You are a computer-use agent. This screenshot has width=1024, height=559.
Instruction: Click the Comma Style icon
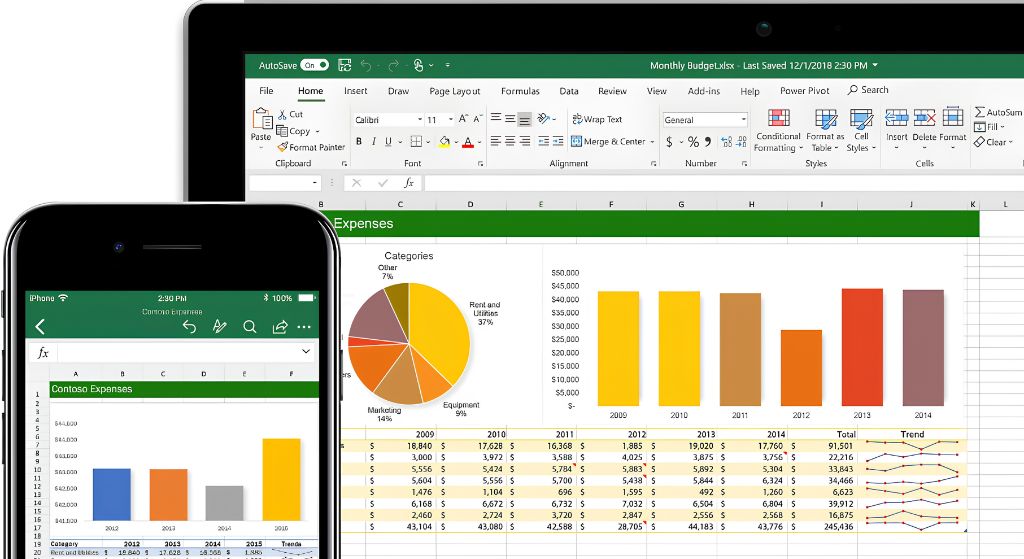708,142
